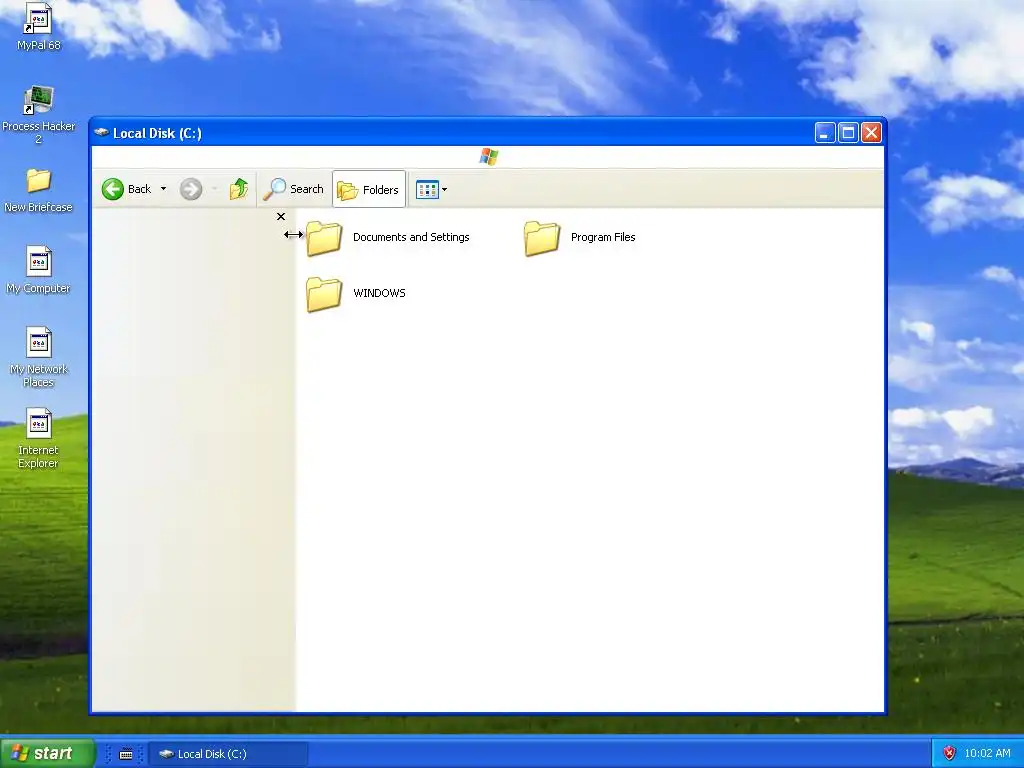
Task: Select the WINDOWS folder icon
Action: tap(324, 294)
